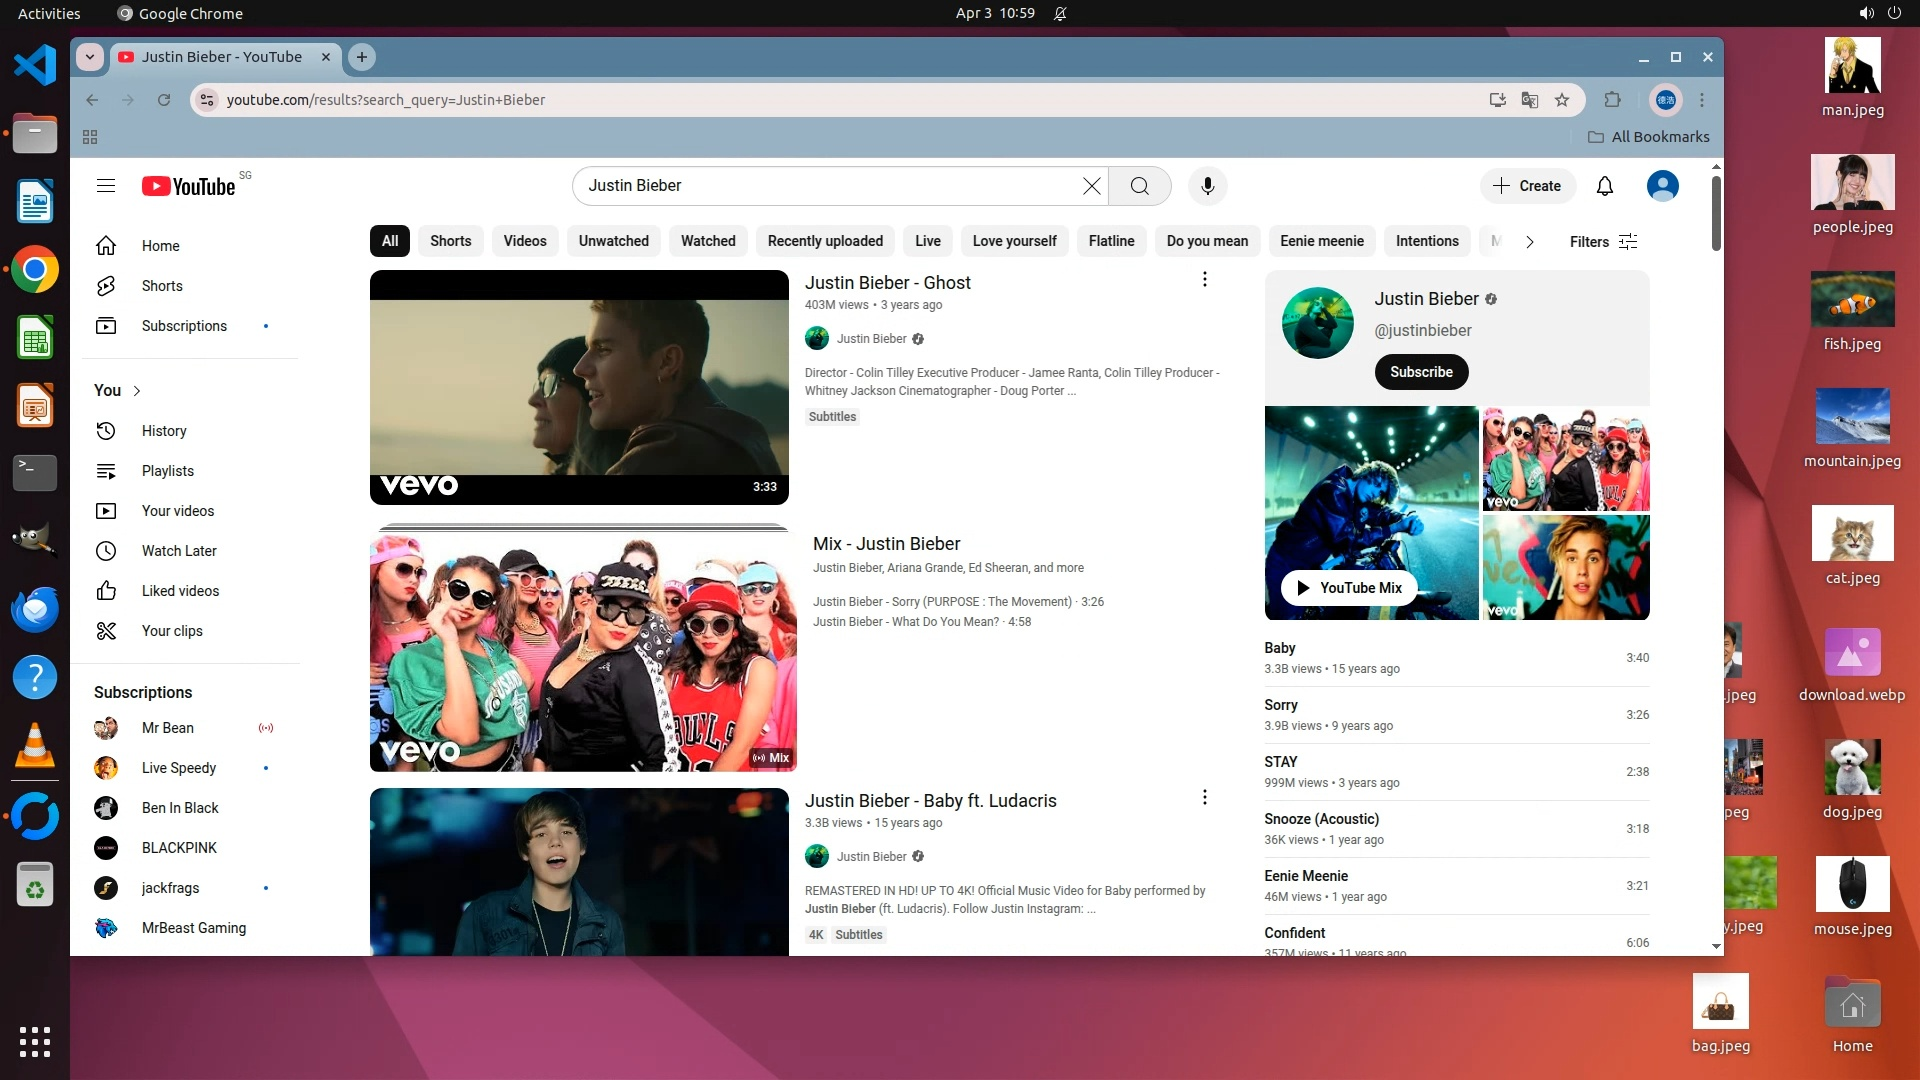1920x1080 pixels.
Task: Expand the You section chevron
Action: pyautogui.click(x=137, y=391)
